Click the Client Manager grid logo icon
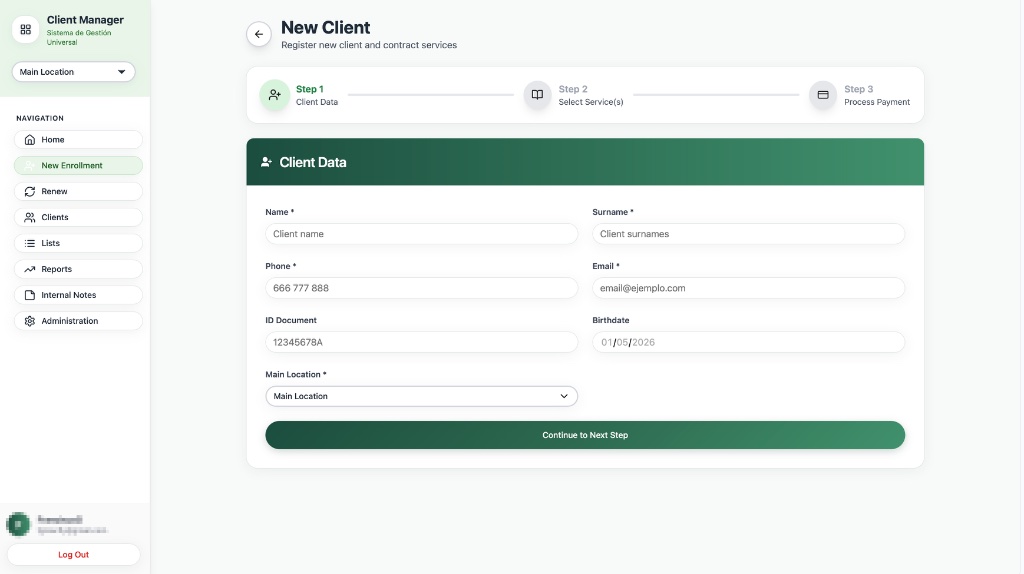Screen dimensions: 1024x574 tap(25, 29)
